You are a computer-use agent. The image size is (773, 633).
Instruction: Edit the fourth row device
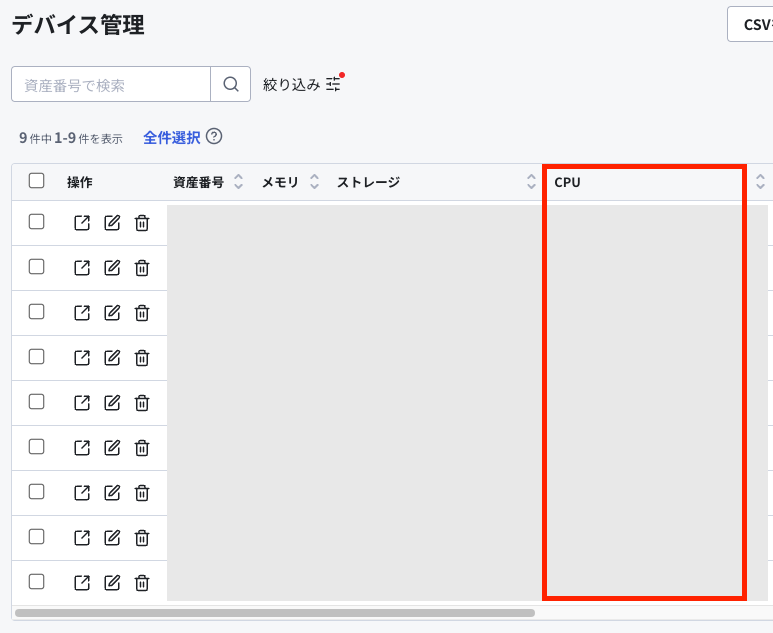112,358
